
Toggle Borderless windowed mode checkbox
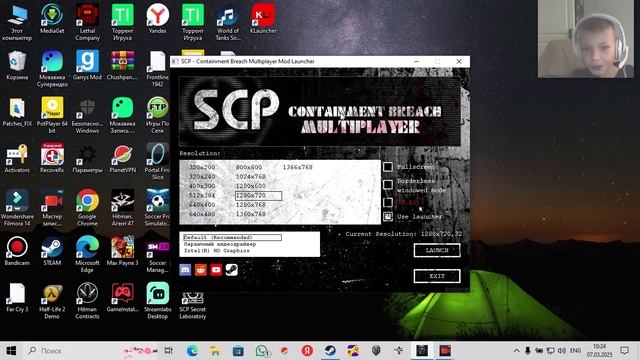pos(388,185)
